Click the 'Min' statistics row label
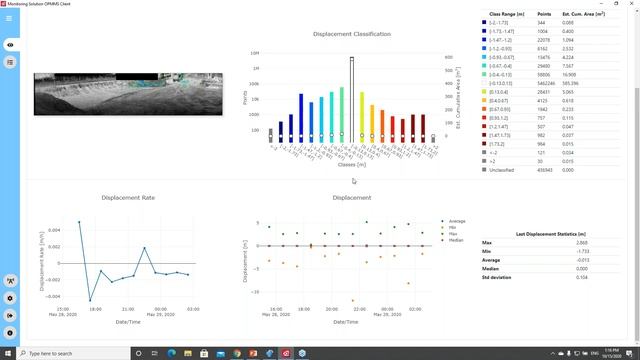Screen dimensions: 640x360 pyautogui.click(x=486, y=251)
